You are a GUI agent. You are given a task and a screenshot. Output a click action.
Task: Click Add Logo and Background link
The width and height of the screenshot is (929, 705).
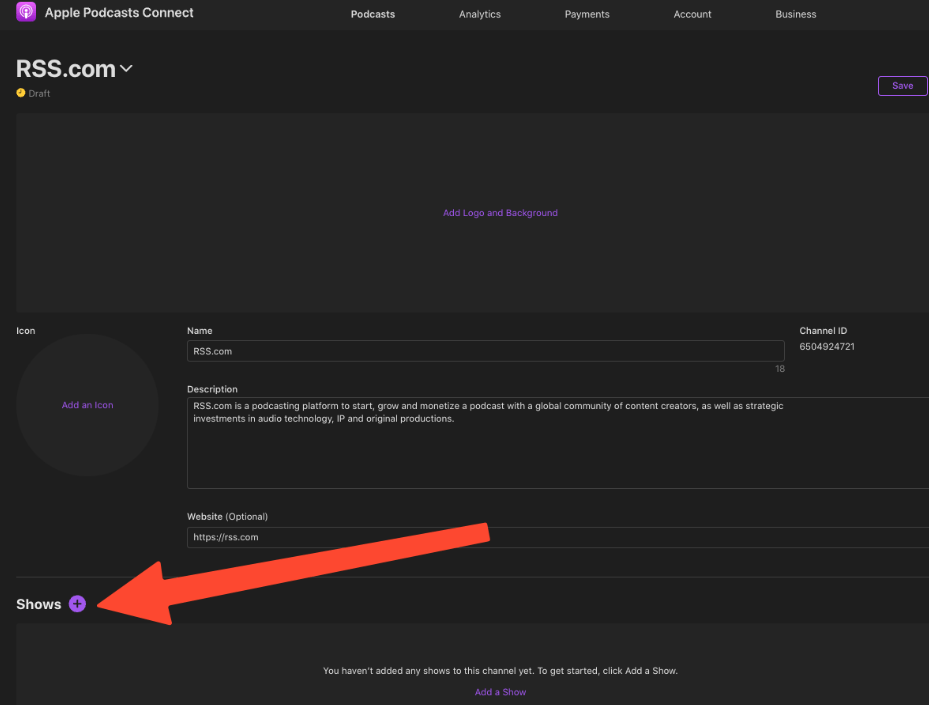point(500,213)
